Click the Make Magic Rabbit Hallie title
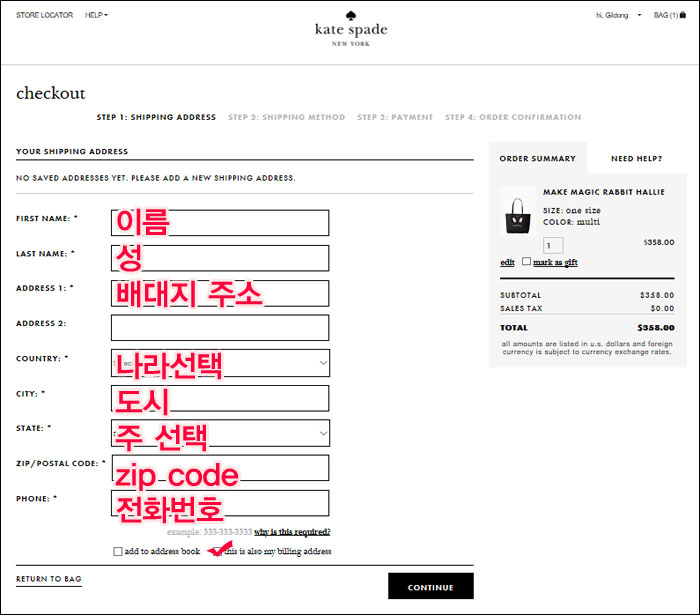The image size is (700, 615). pyautogui.click(x=604, y=192)
